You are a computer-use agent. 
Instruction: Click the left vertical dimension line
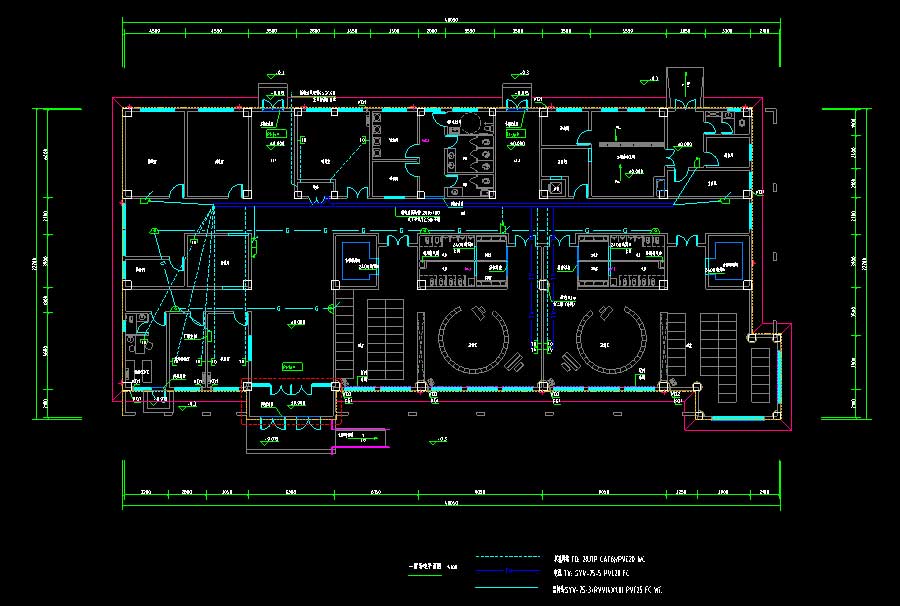[39, 260]
